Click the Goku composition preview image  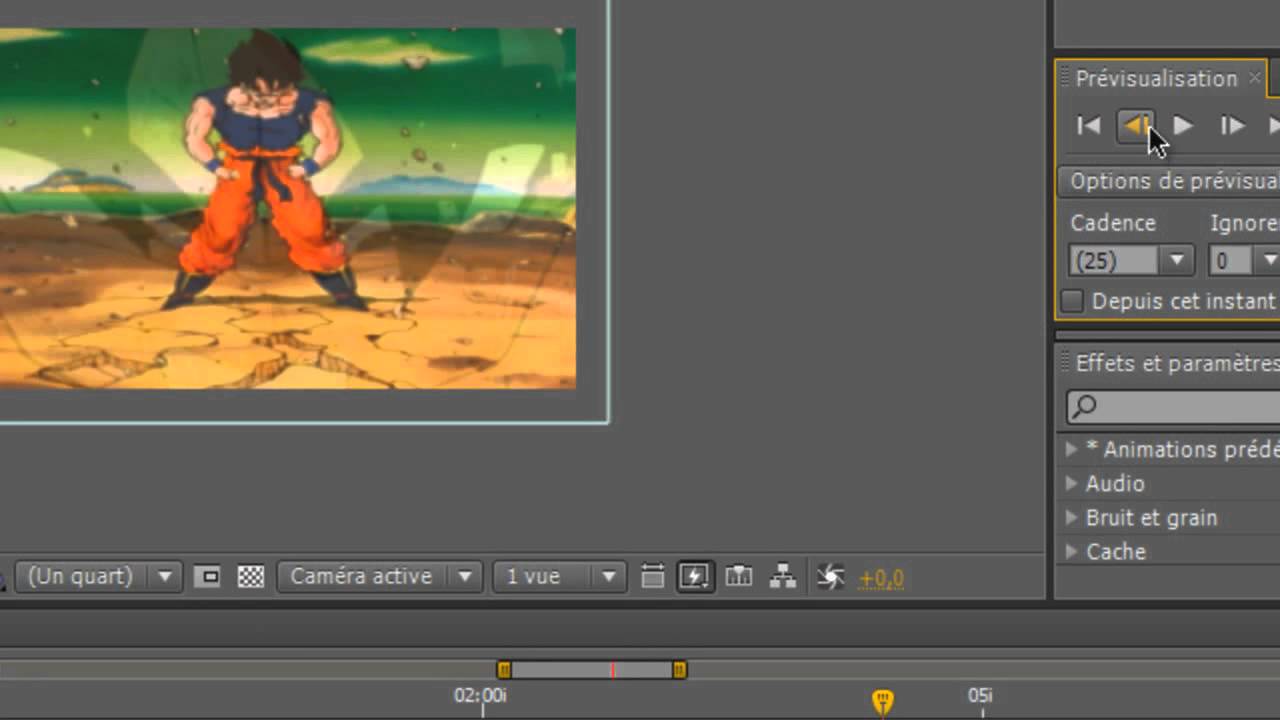point(288,208)
